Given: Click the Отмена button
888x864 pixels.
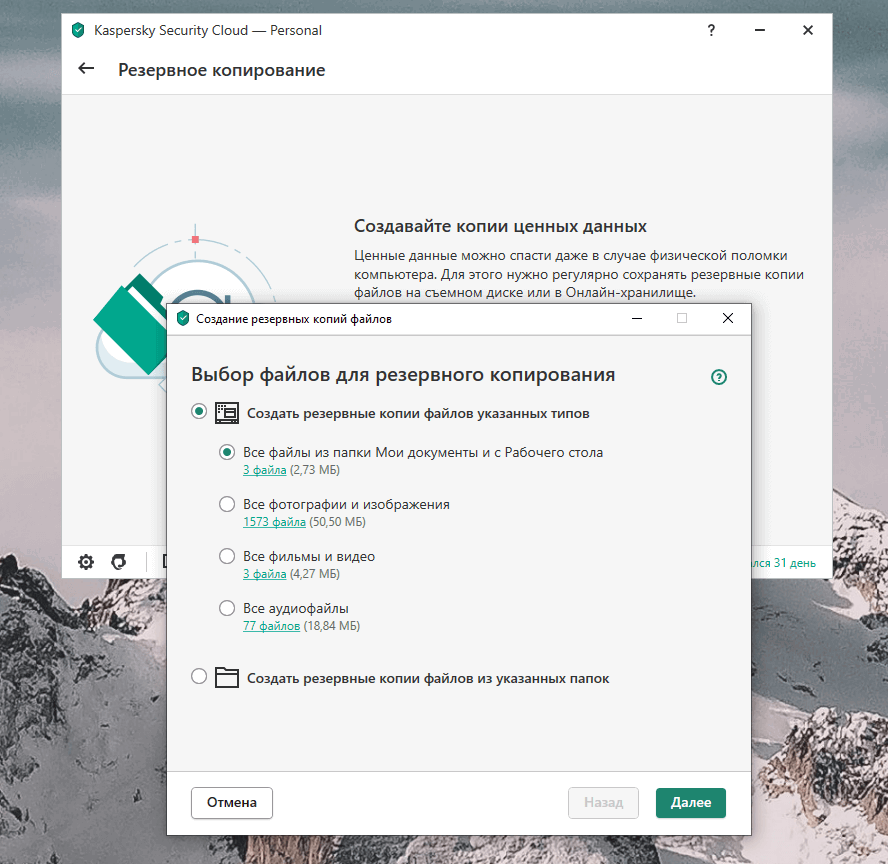Looking at the screenshot, I should click(232, 803).
